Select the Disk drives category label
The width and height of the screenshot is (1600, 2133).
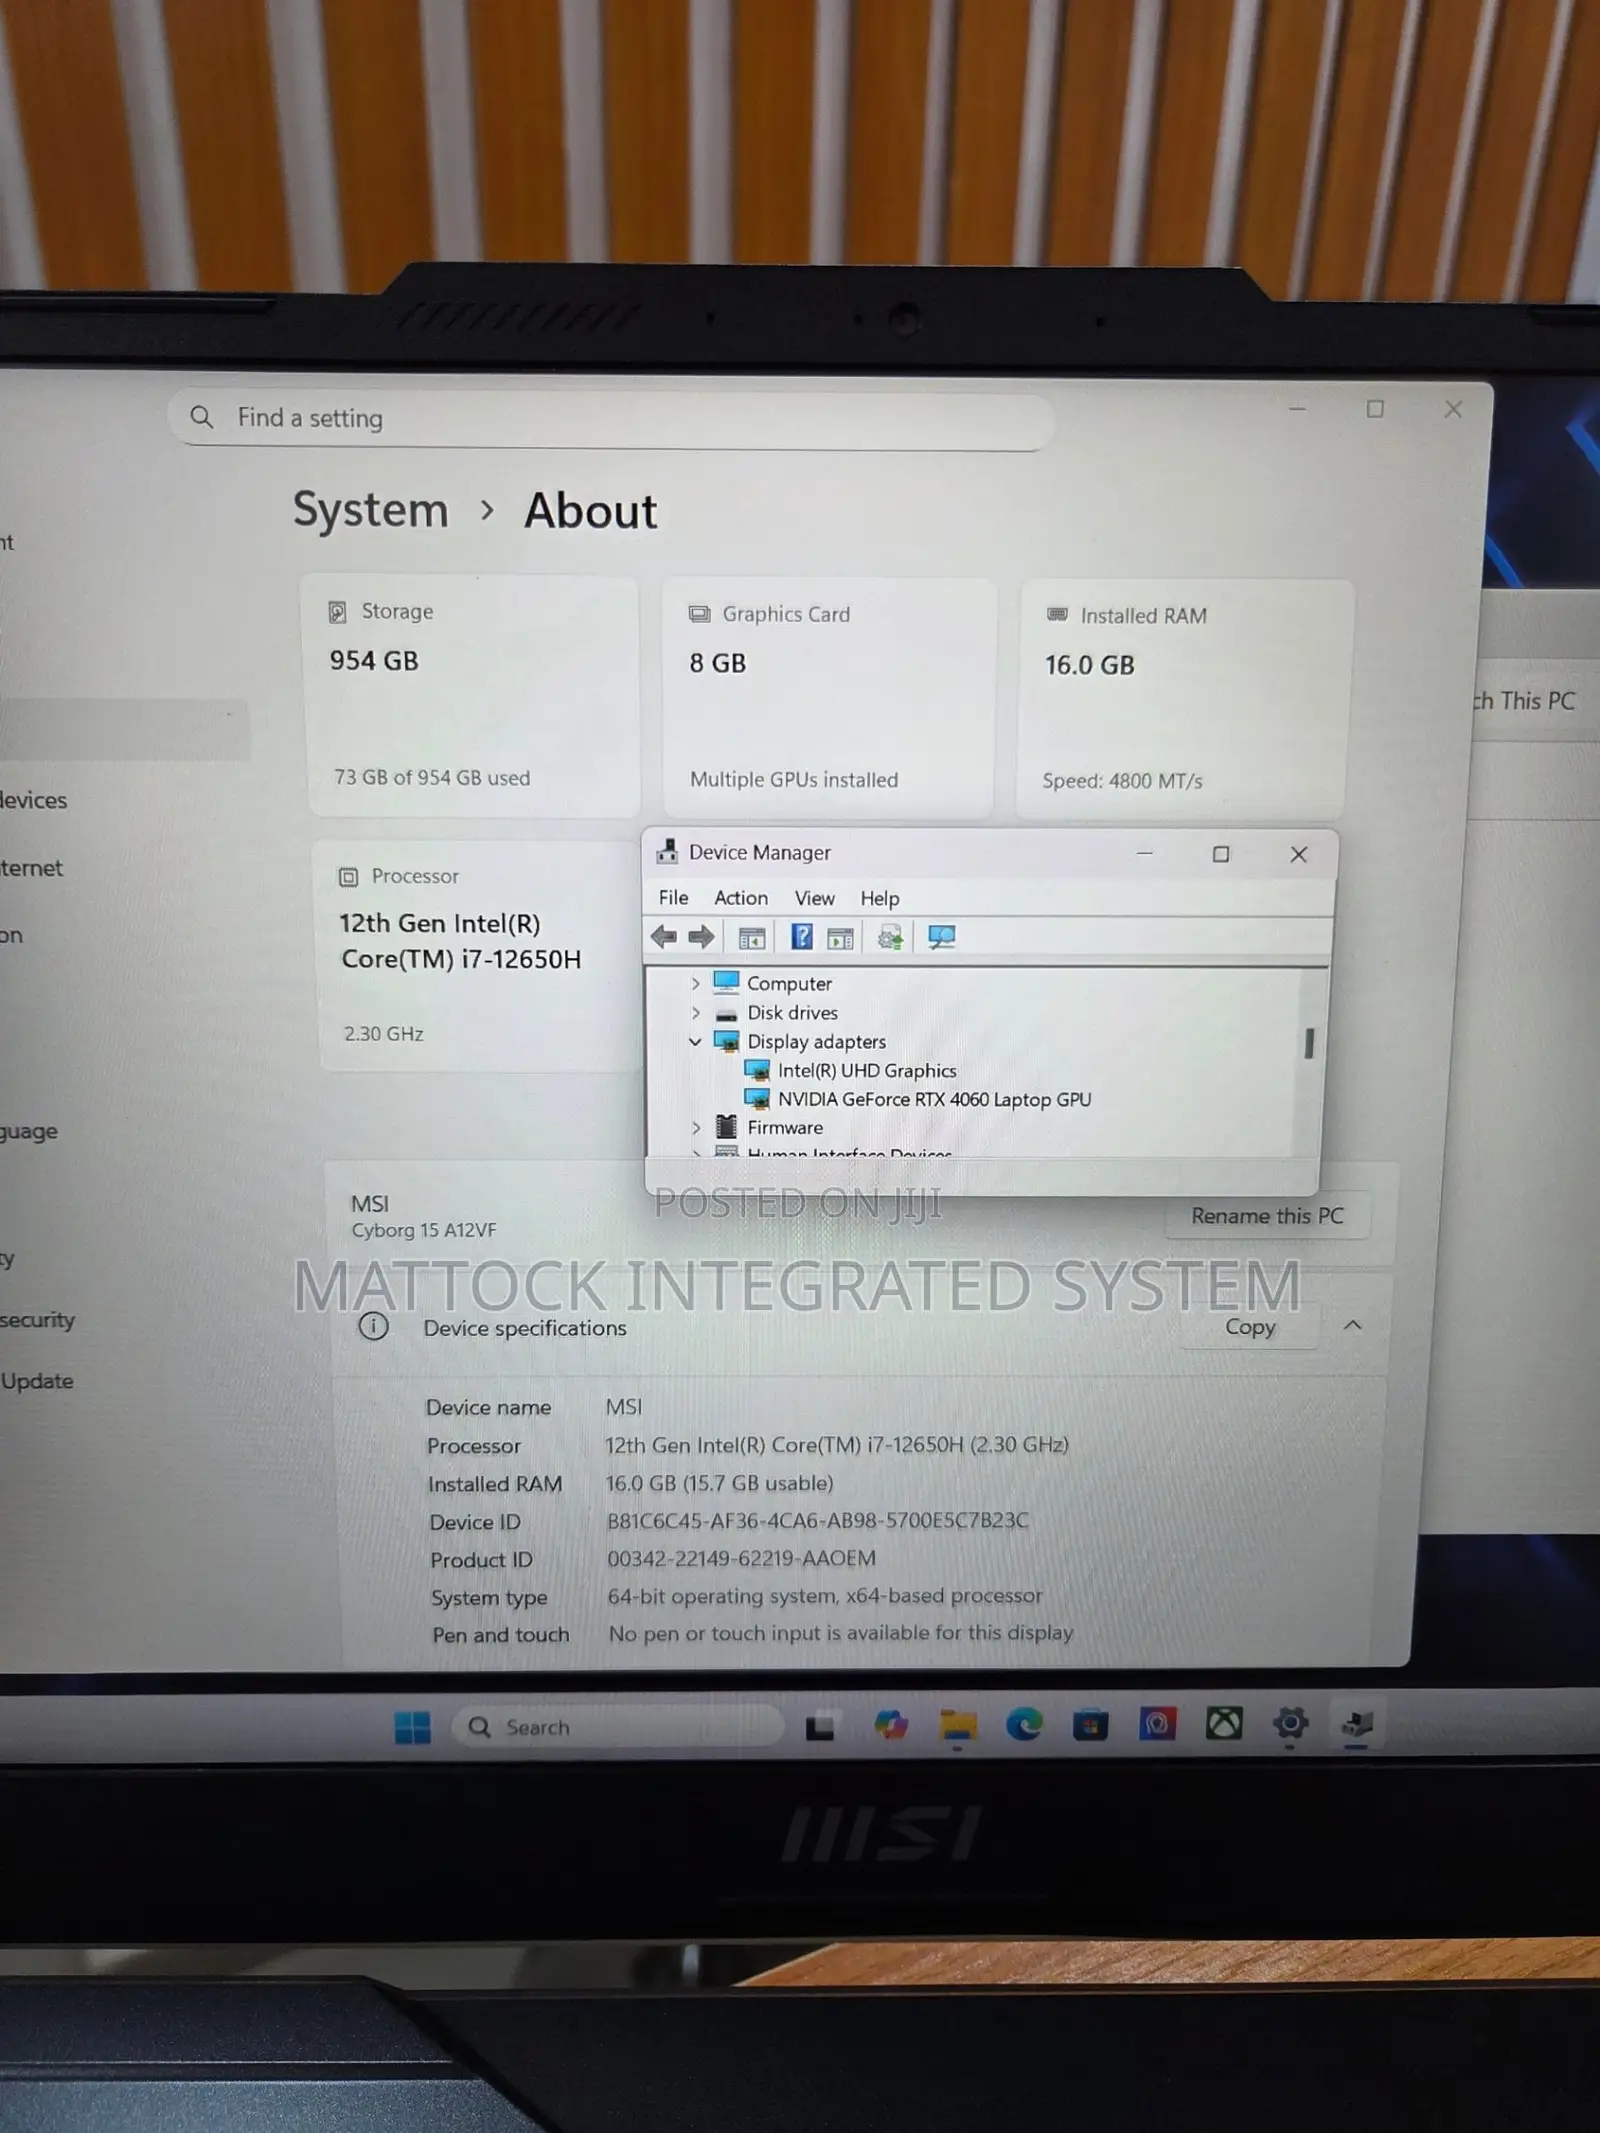pos(792,1013)
